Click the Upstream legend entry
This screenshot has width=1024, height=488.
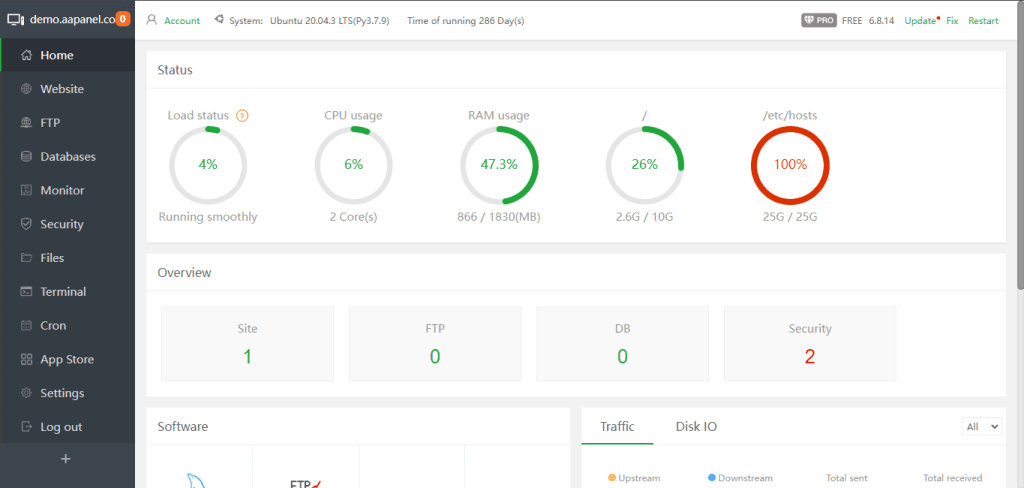633,478
